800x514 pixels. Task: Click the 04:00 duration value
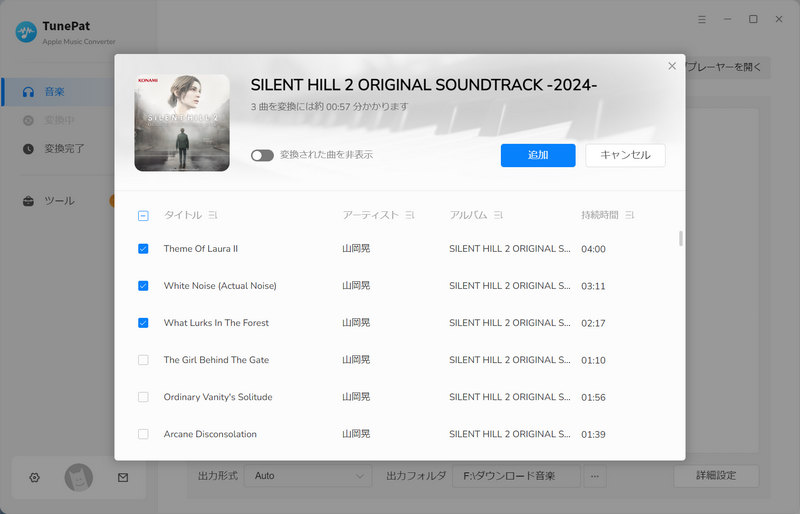(593, 249)
